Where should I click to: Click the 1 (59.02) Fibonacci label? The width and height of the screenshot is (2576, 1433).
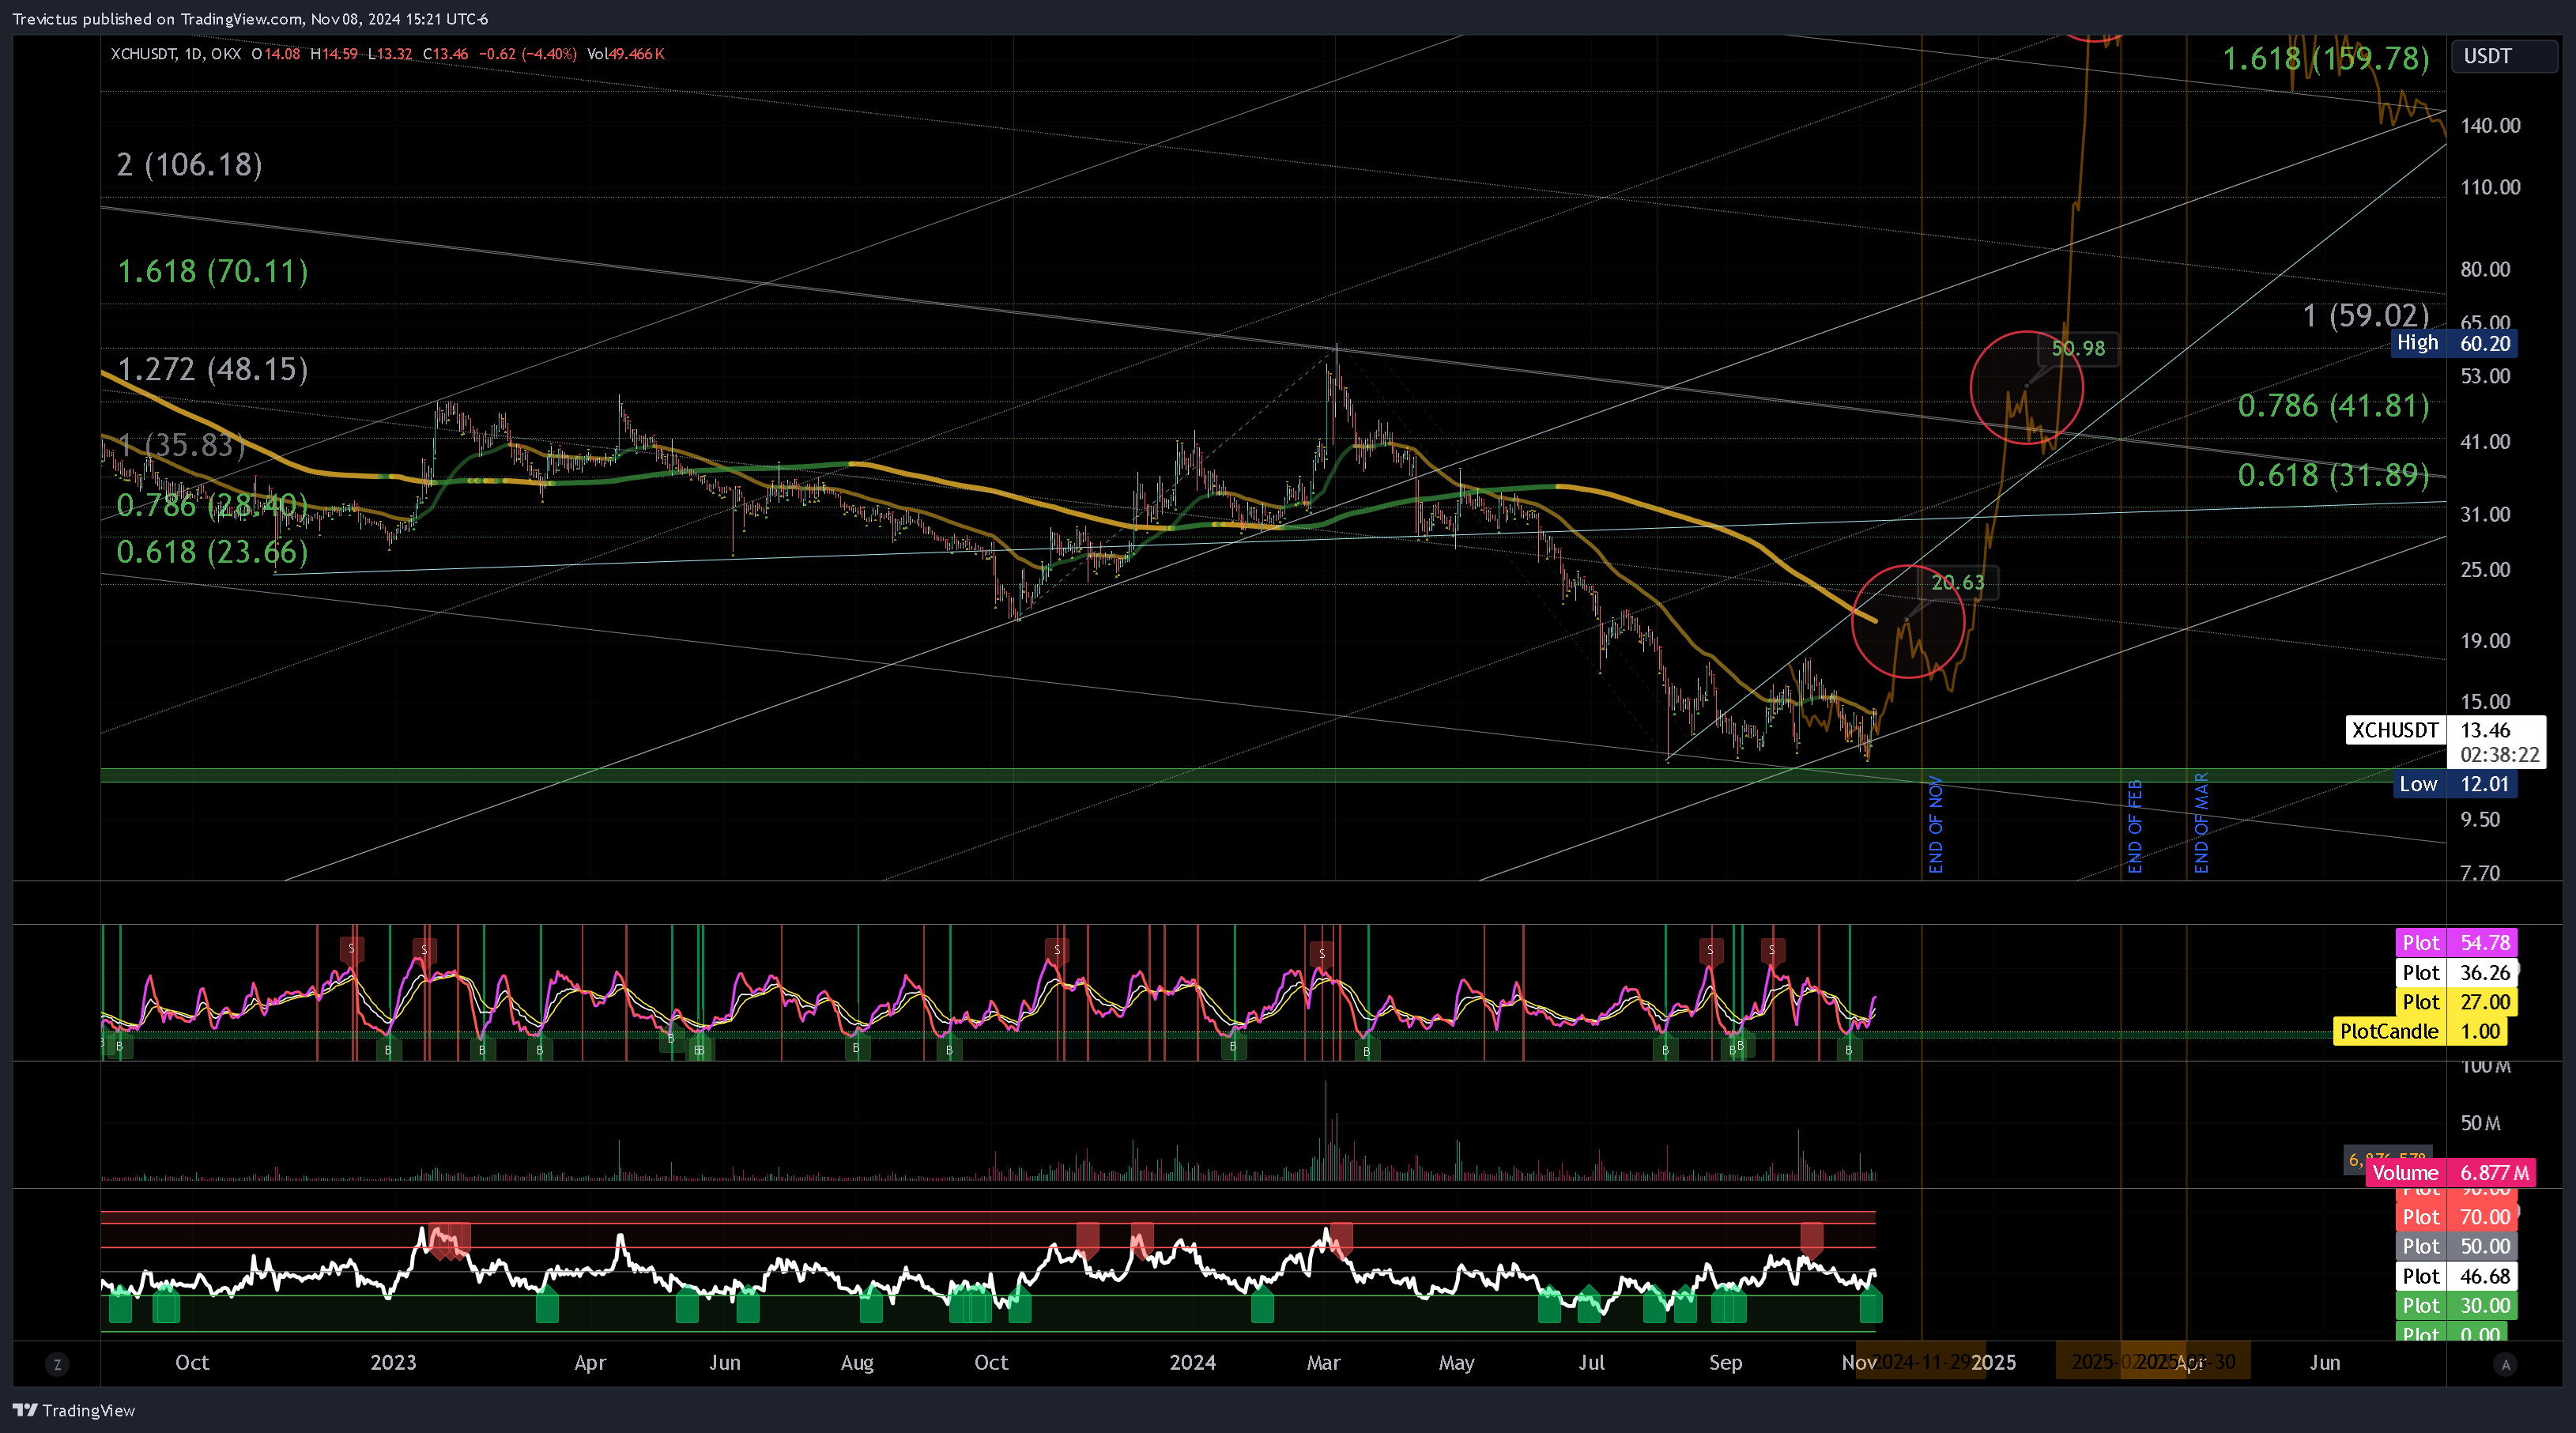click(x=2366, y=316)
